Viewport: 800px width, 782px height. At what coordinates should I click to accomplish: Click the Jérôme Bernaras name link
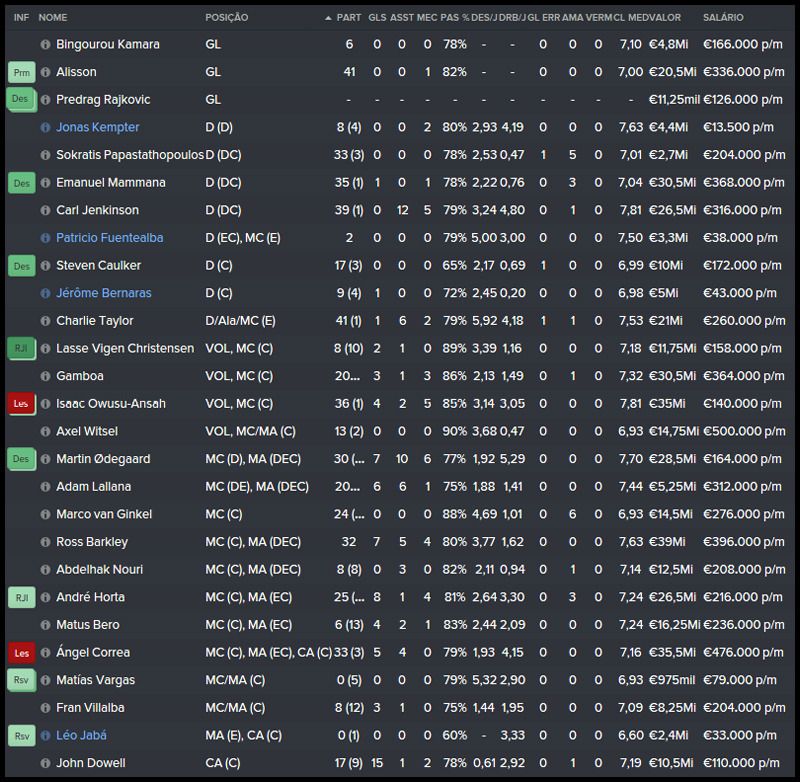click(104, 293)
